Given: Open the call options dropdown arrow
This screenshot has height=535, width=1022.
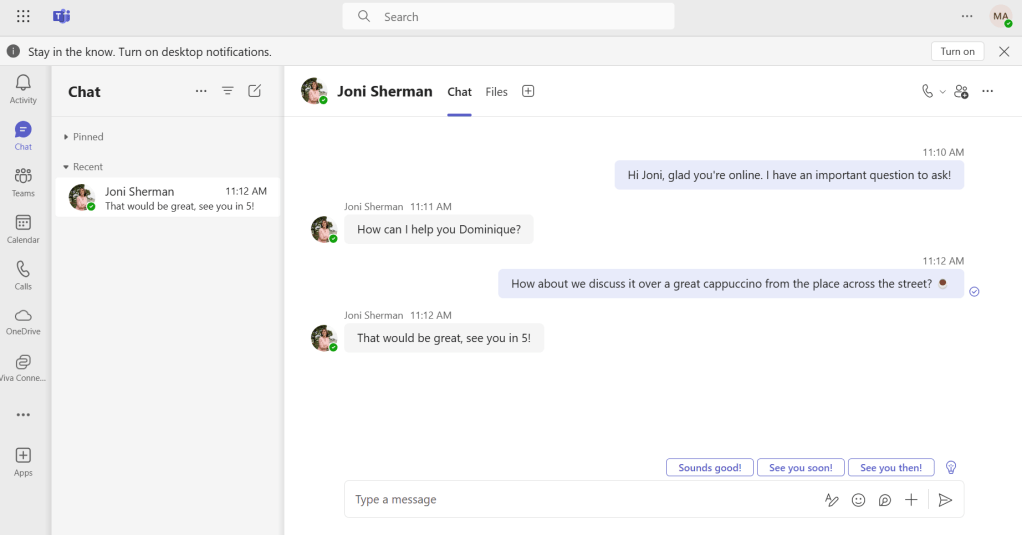Looking at the screenshot, I should coord(942,92).
